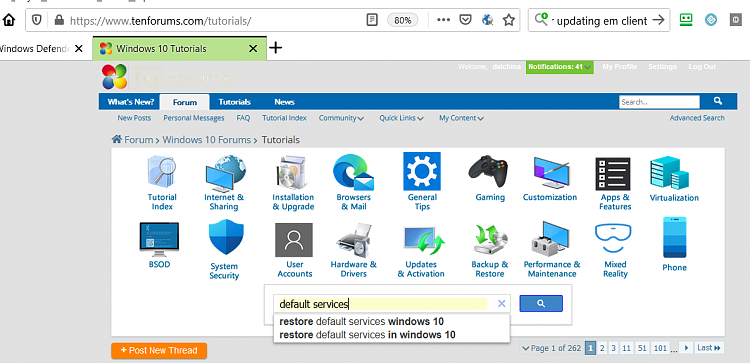Open the Installation & Upgrade category icon
This screenshot has height=363, width=750.
coord(293,173)
